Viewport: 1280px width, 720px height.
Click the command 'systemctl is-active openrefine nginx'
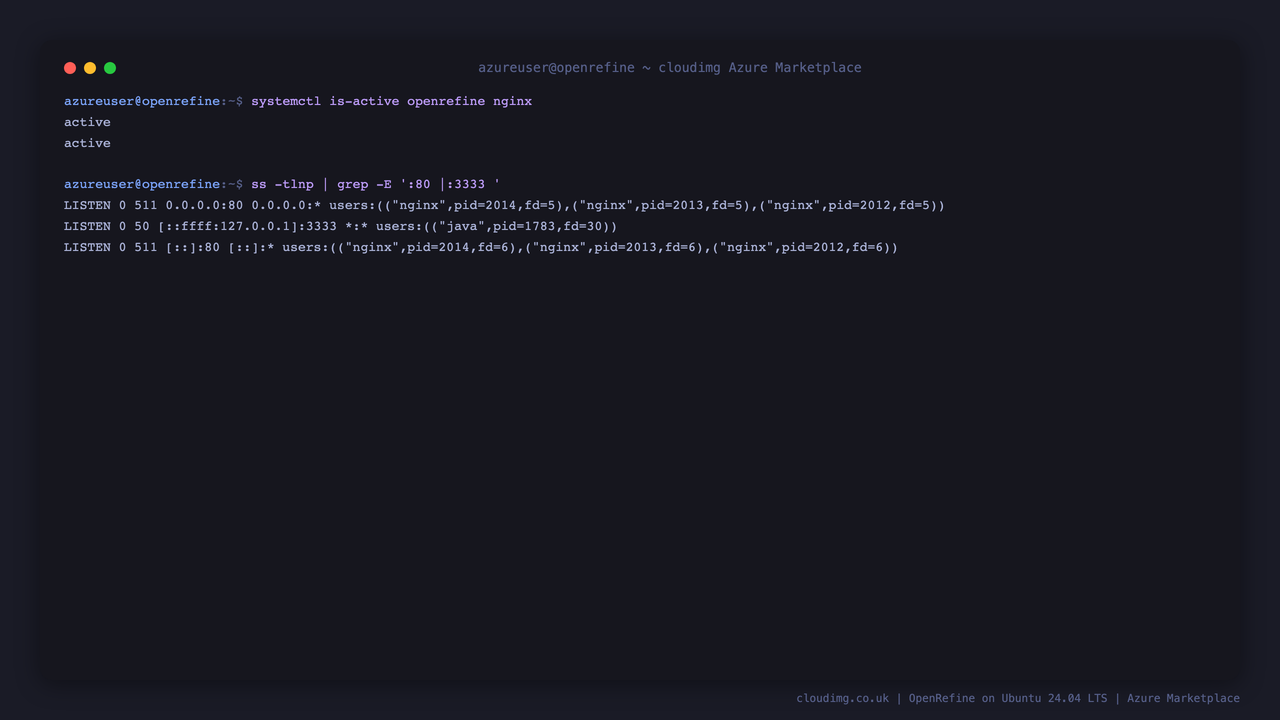391,101
